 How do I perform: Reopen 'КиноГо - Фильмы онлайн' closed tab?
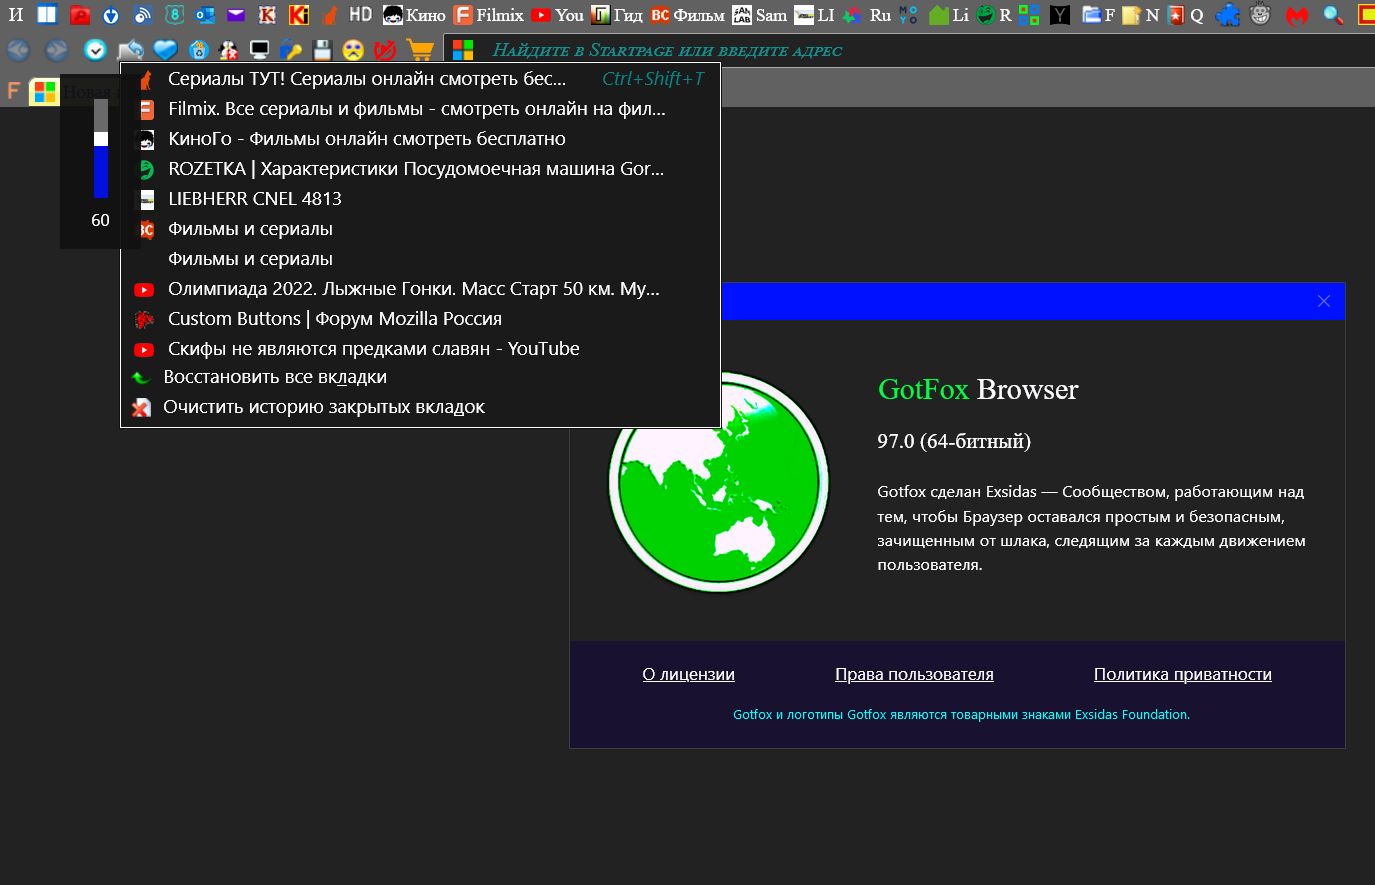(x=420, y=139)
